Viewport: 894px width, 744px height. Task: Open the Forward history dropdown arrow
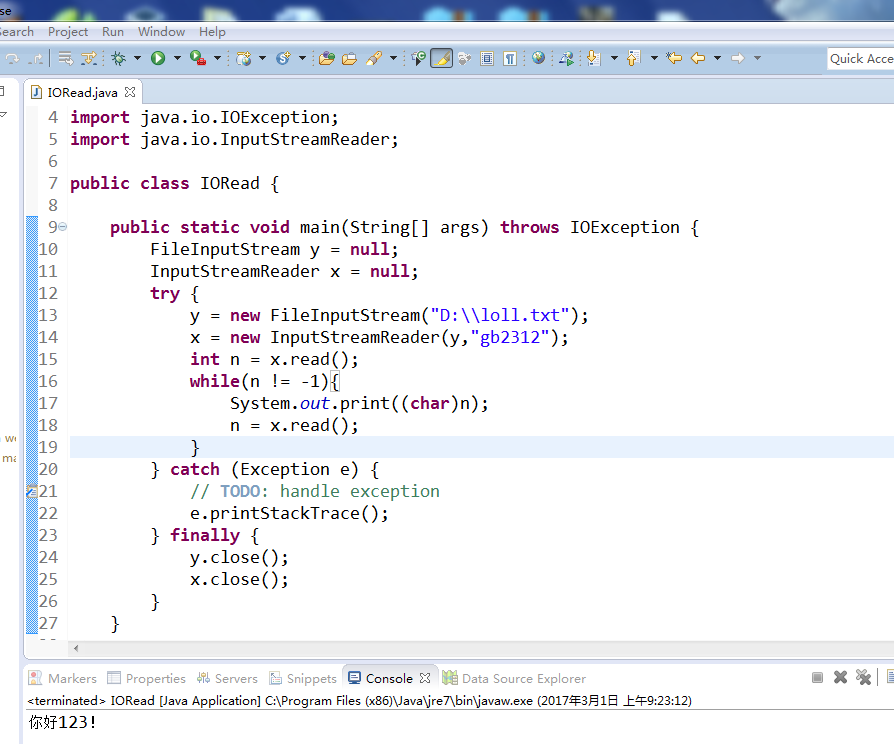pos(758,58)
